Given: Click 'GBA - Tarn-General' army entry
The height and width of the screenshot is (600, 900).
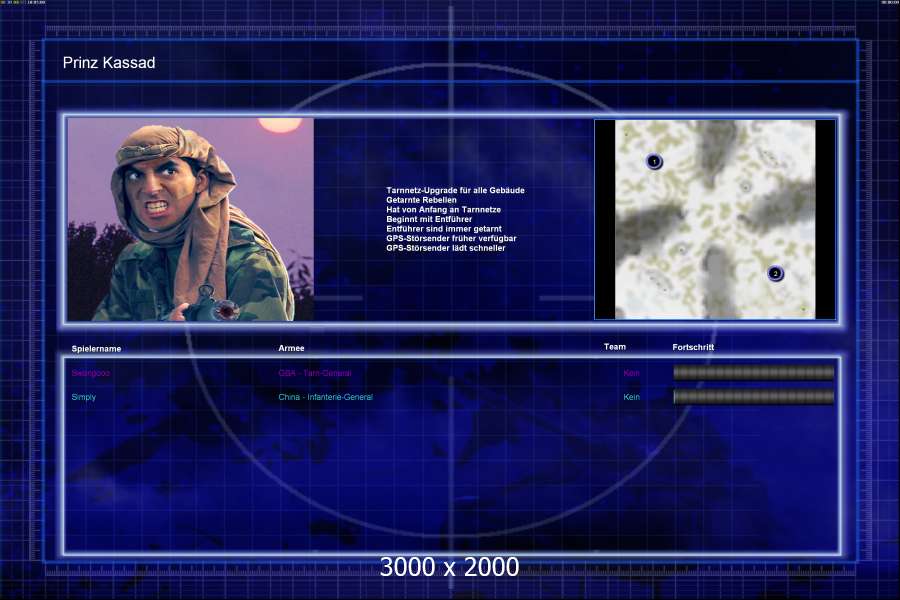Looking at the screenshot, I should pyautogui.click(x=315, y=373).
